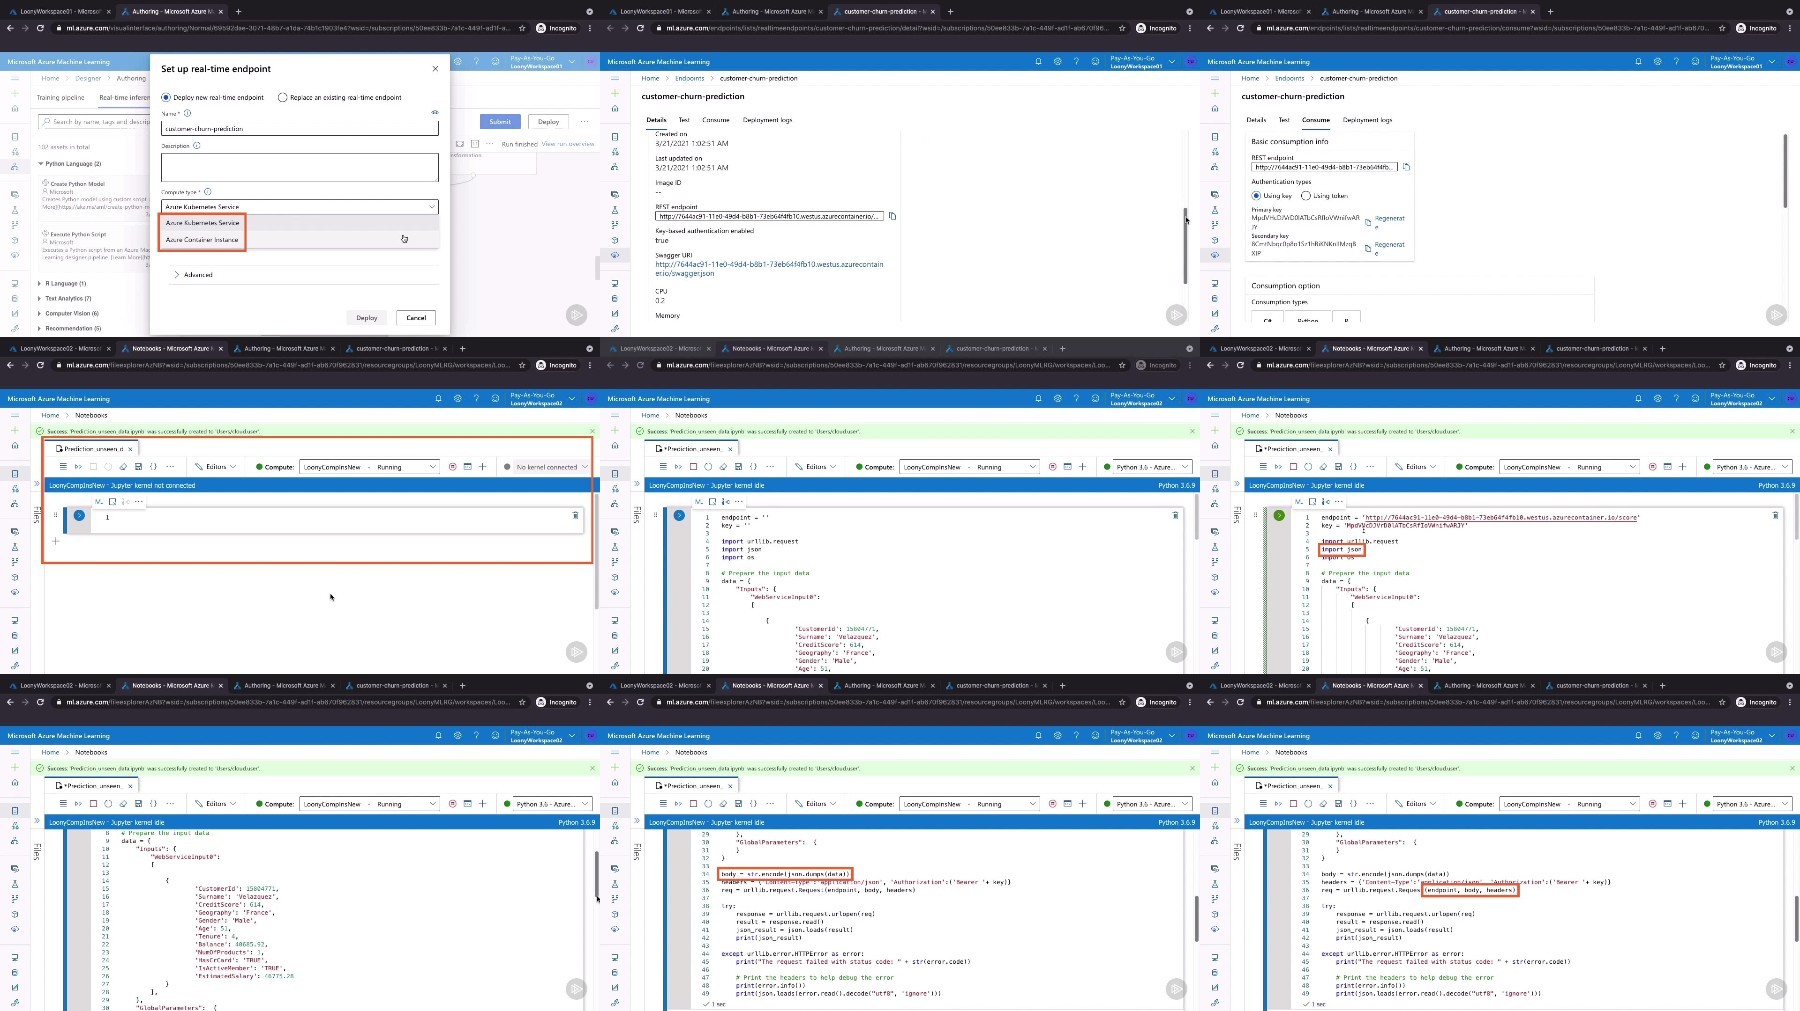
Task: Open variable explorer braces icon in kernel-not-connected notebook
Action: click(153, 466)
